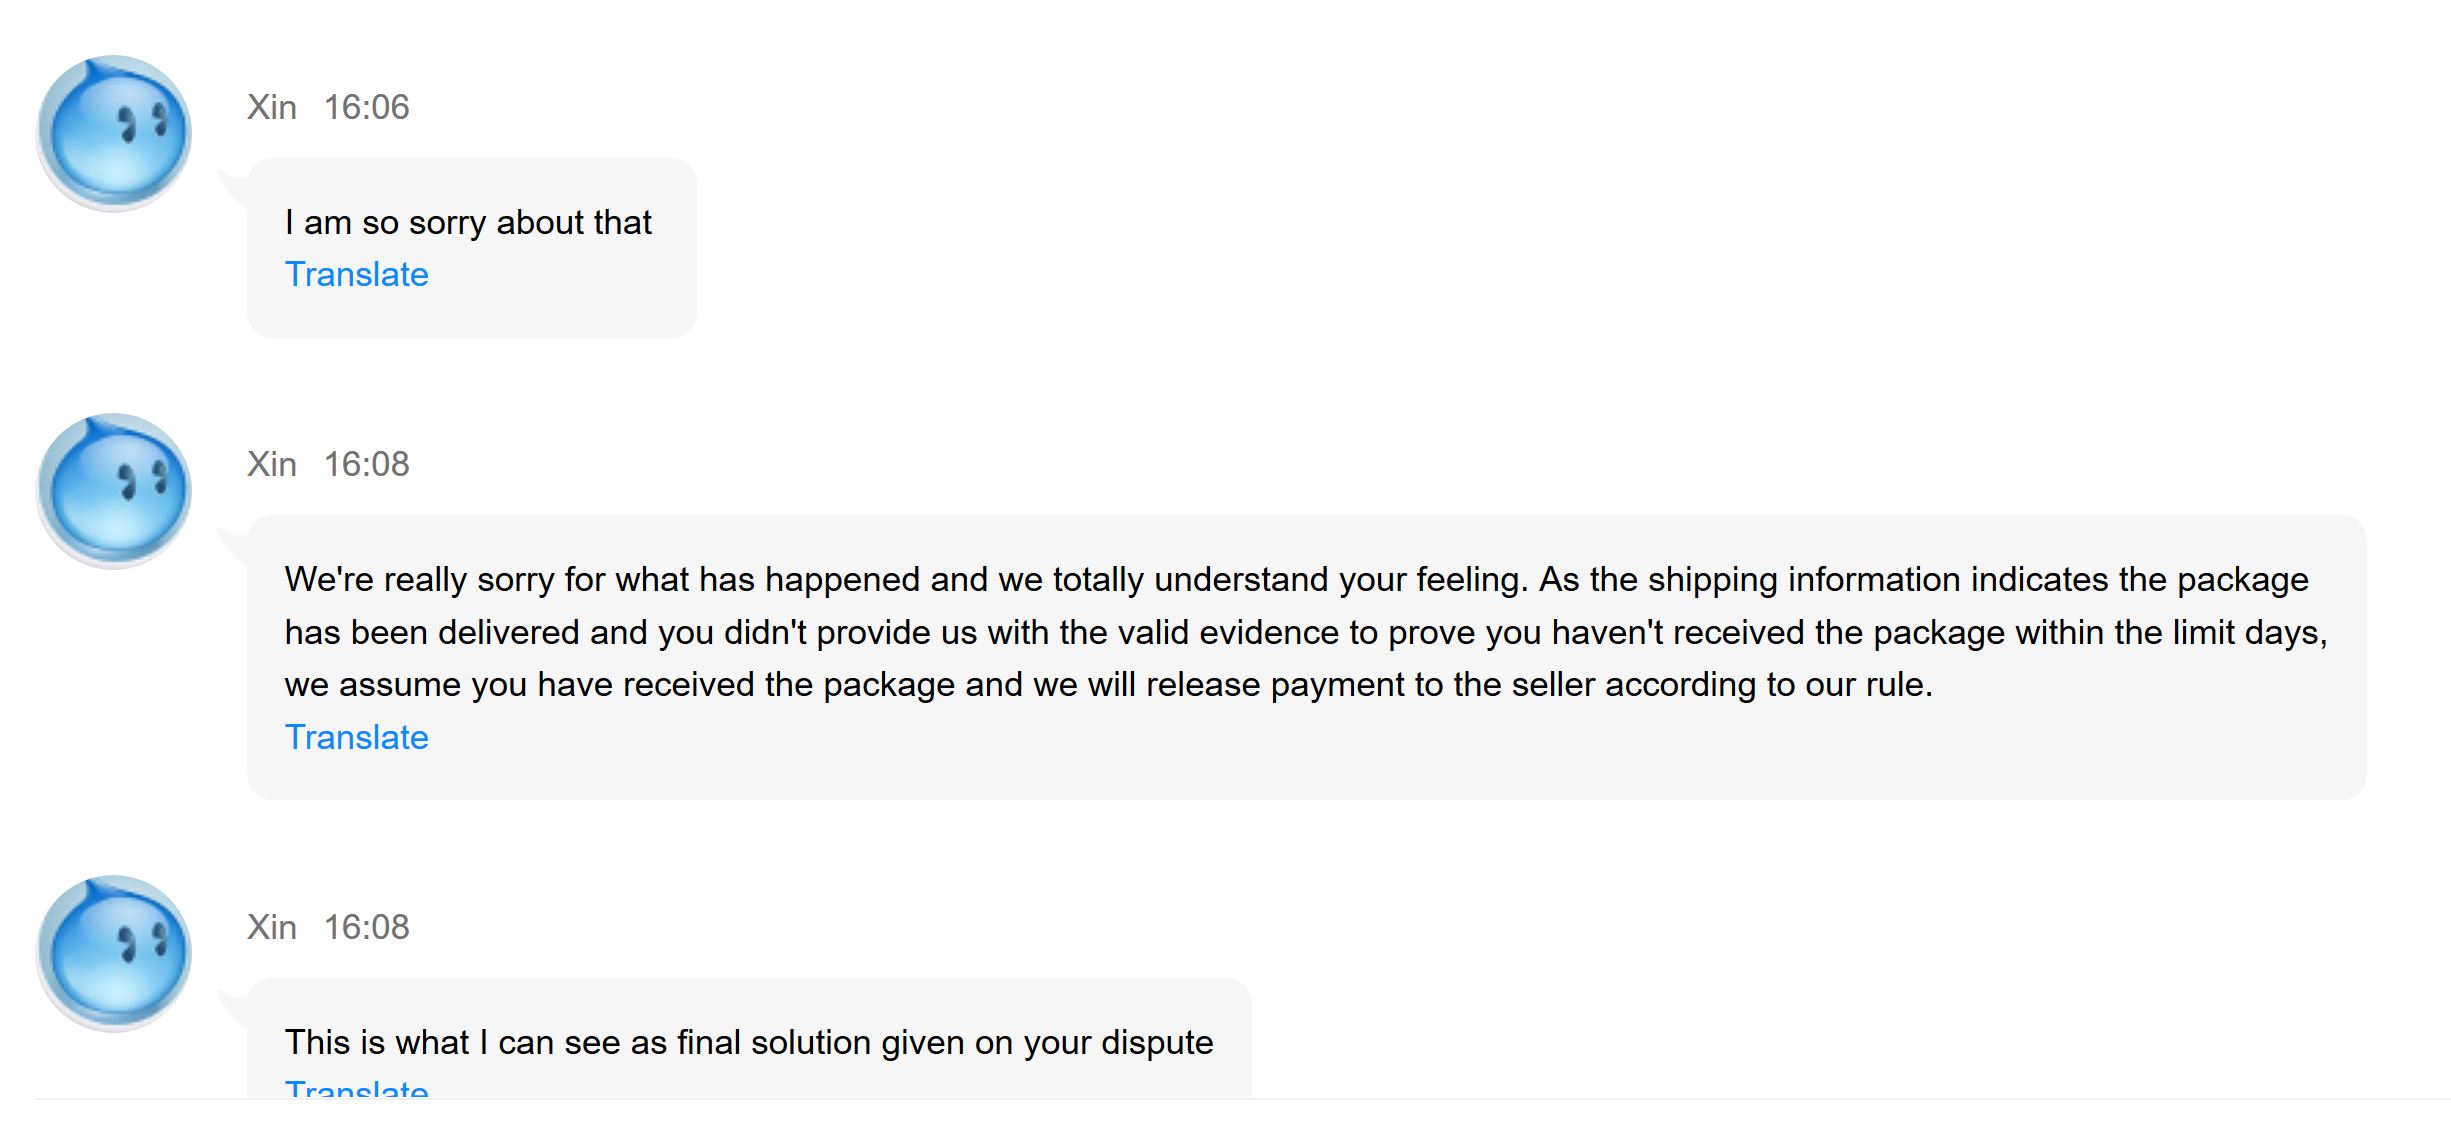Click the sender name Xin above the 16:06 message
This screenshot has width=2451, height=1124.
pyautogui.click(x=272, y=107)
